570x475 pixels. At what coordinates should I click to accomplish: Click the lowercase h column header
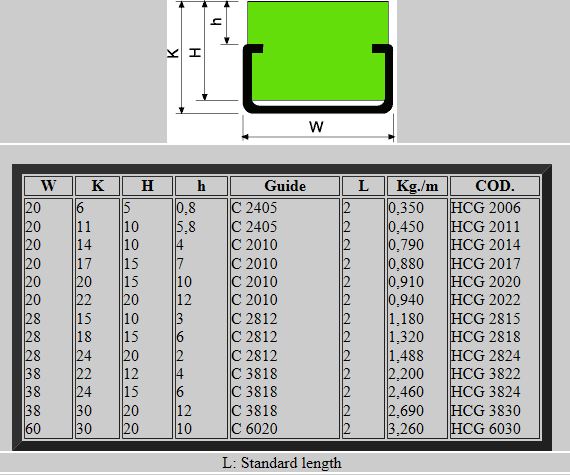coord(201,186)
